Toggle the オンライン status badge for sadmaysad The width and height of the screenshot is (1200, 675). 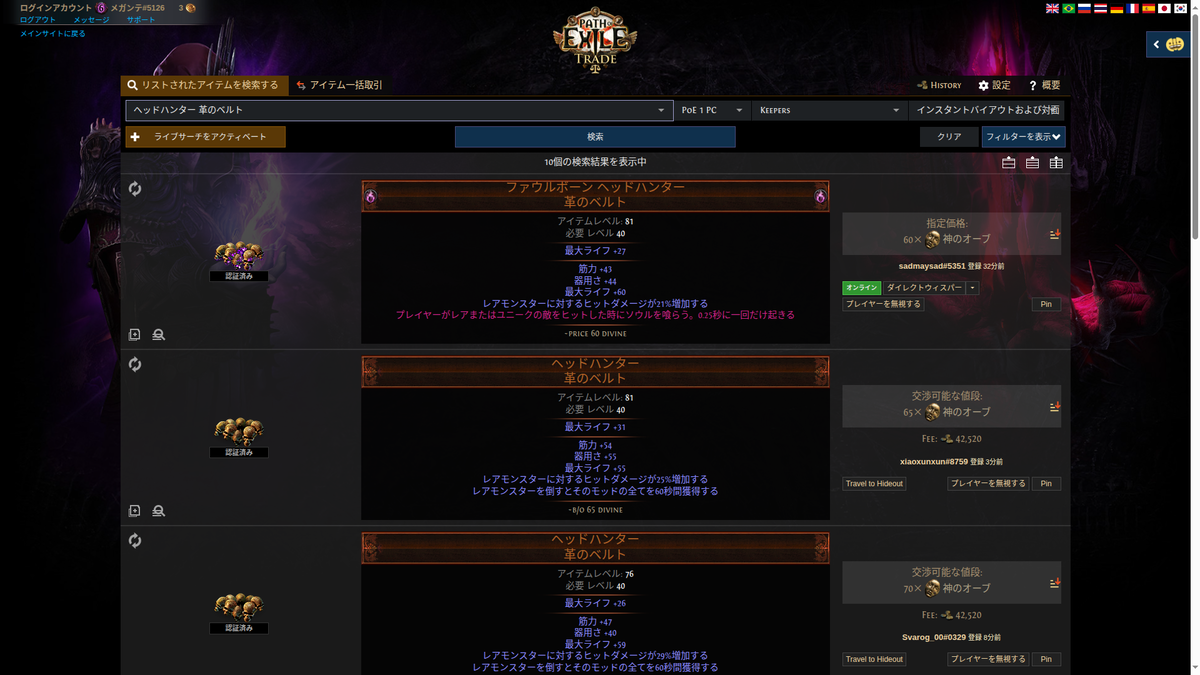pyautogui.click(x=861, y=288)
